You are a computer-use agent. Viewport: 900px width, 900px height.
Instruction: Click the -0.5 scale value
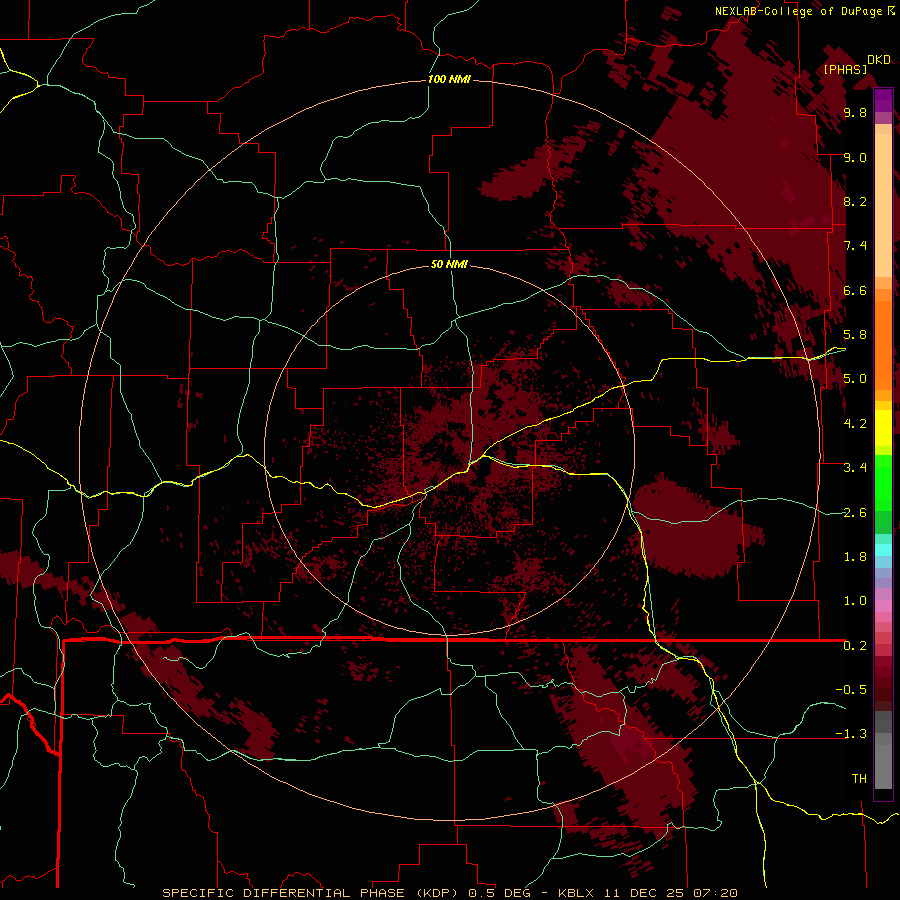[x=851, y=690]
